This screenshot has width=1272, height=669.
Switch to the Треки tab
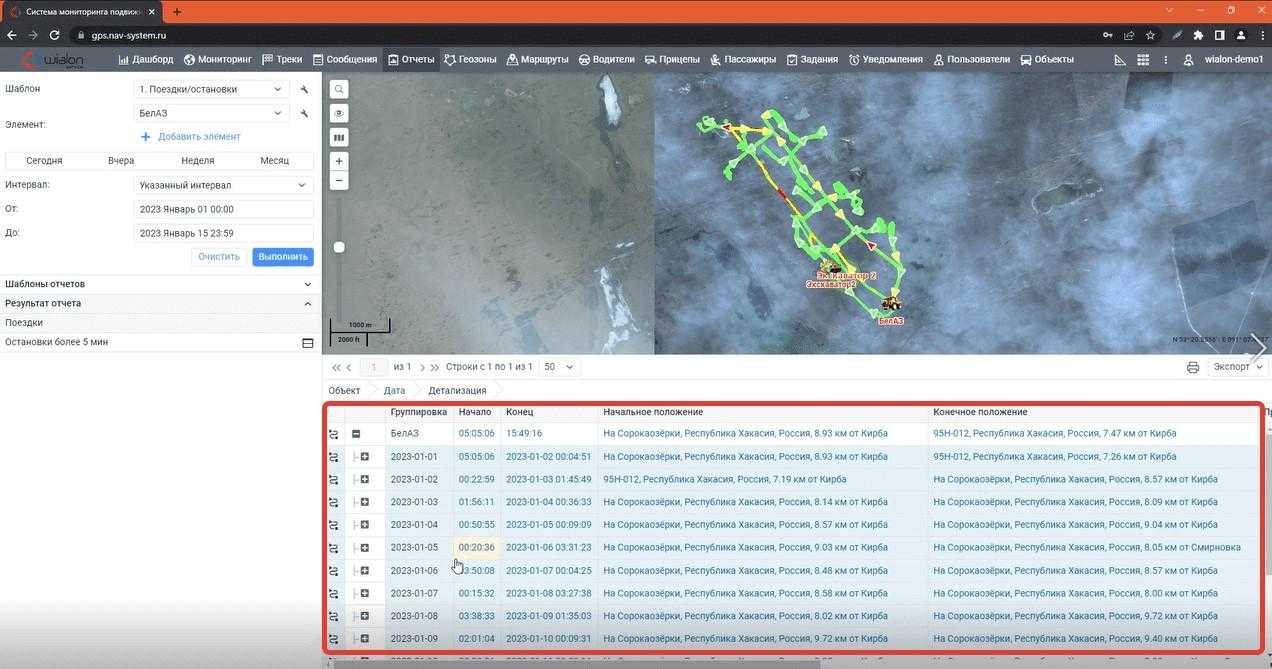coord(282,60)
